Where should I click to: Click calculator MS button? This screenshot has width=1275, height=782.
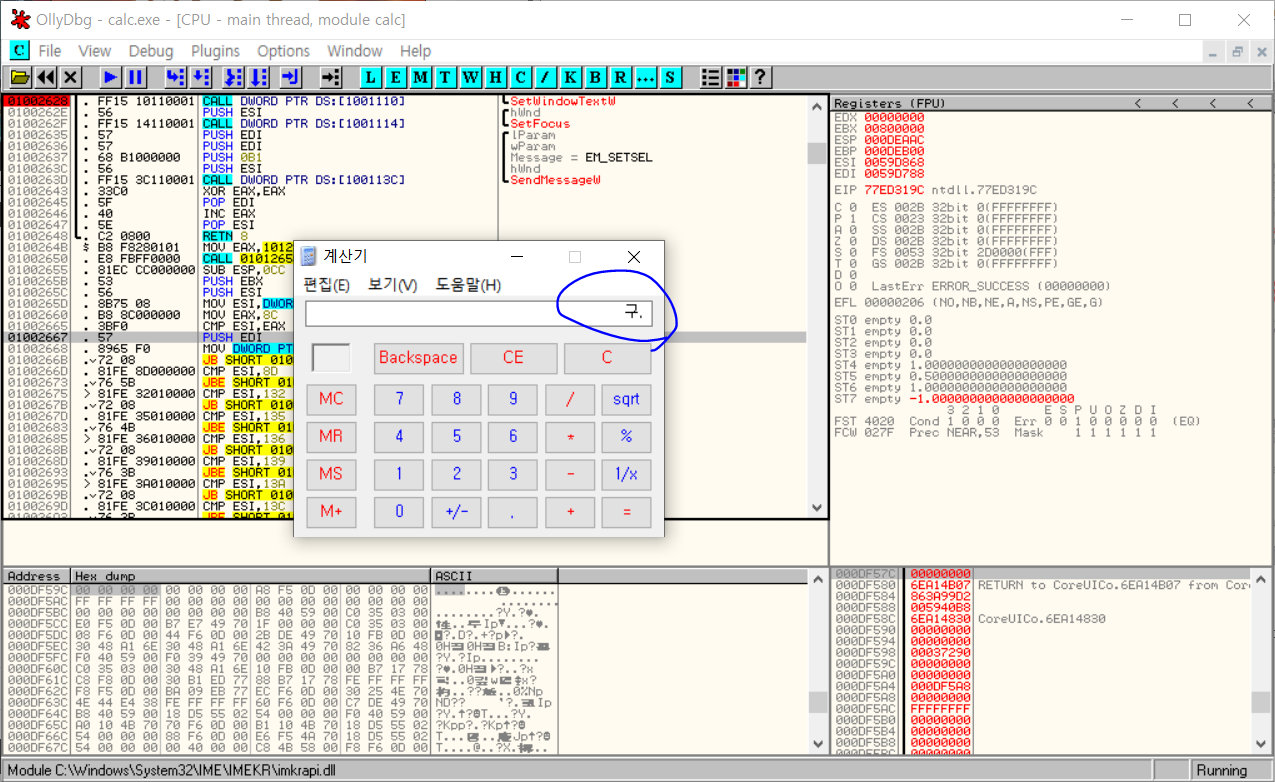click(x=331, y=474)
